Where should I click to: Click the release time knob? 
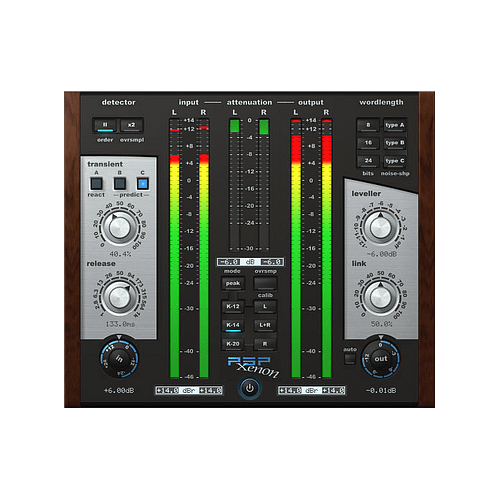coord(119,297)
